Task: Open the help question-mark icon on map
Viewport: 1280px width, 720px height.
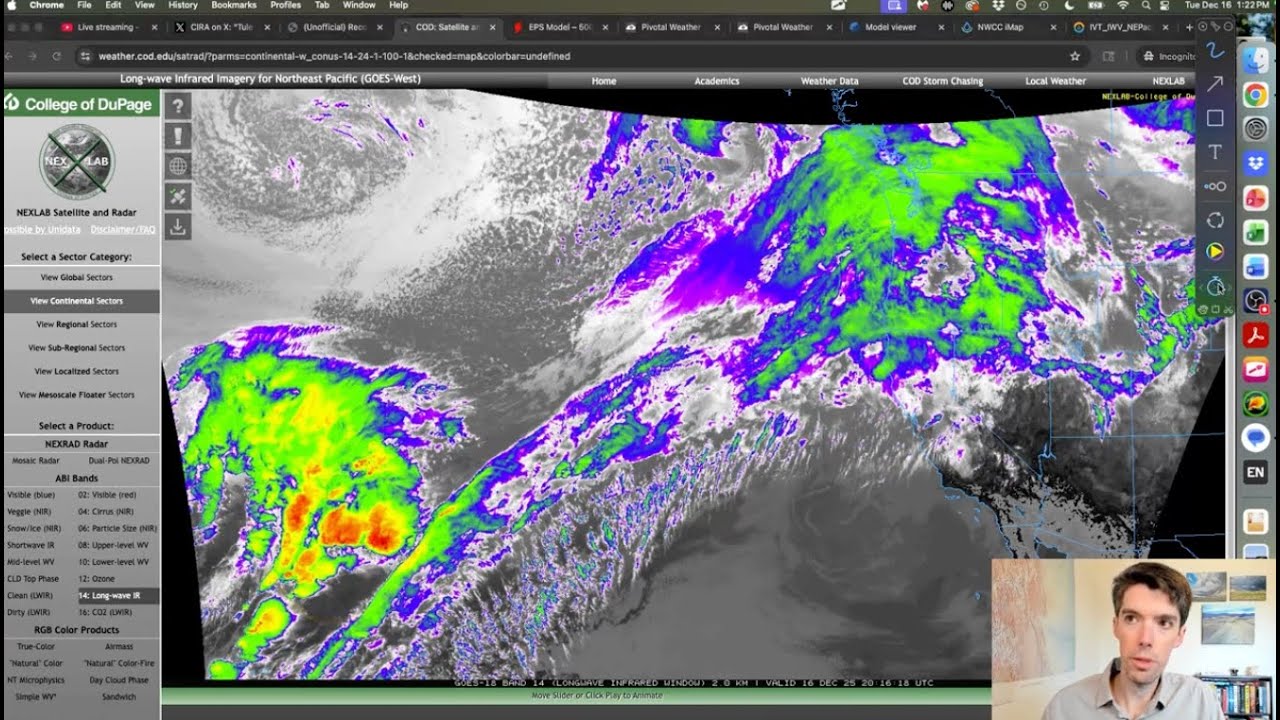Action: click(x=177, y=105)
